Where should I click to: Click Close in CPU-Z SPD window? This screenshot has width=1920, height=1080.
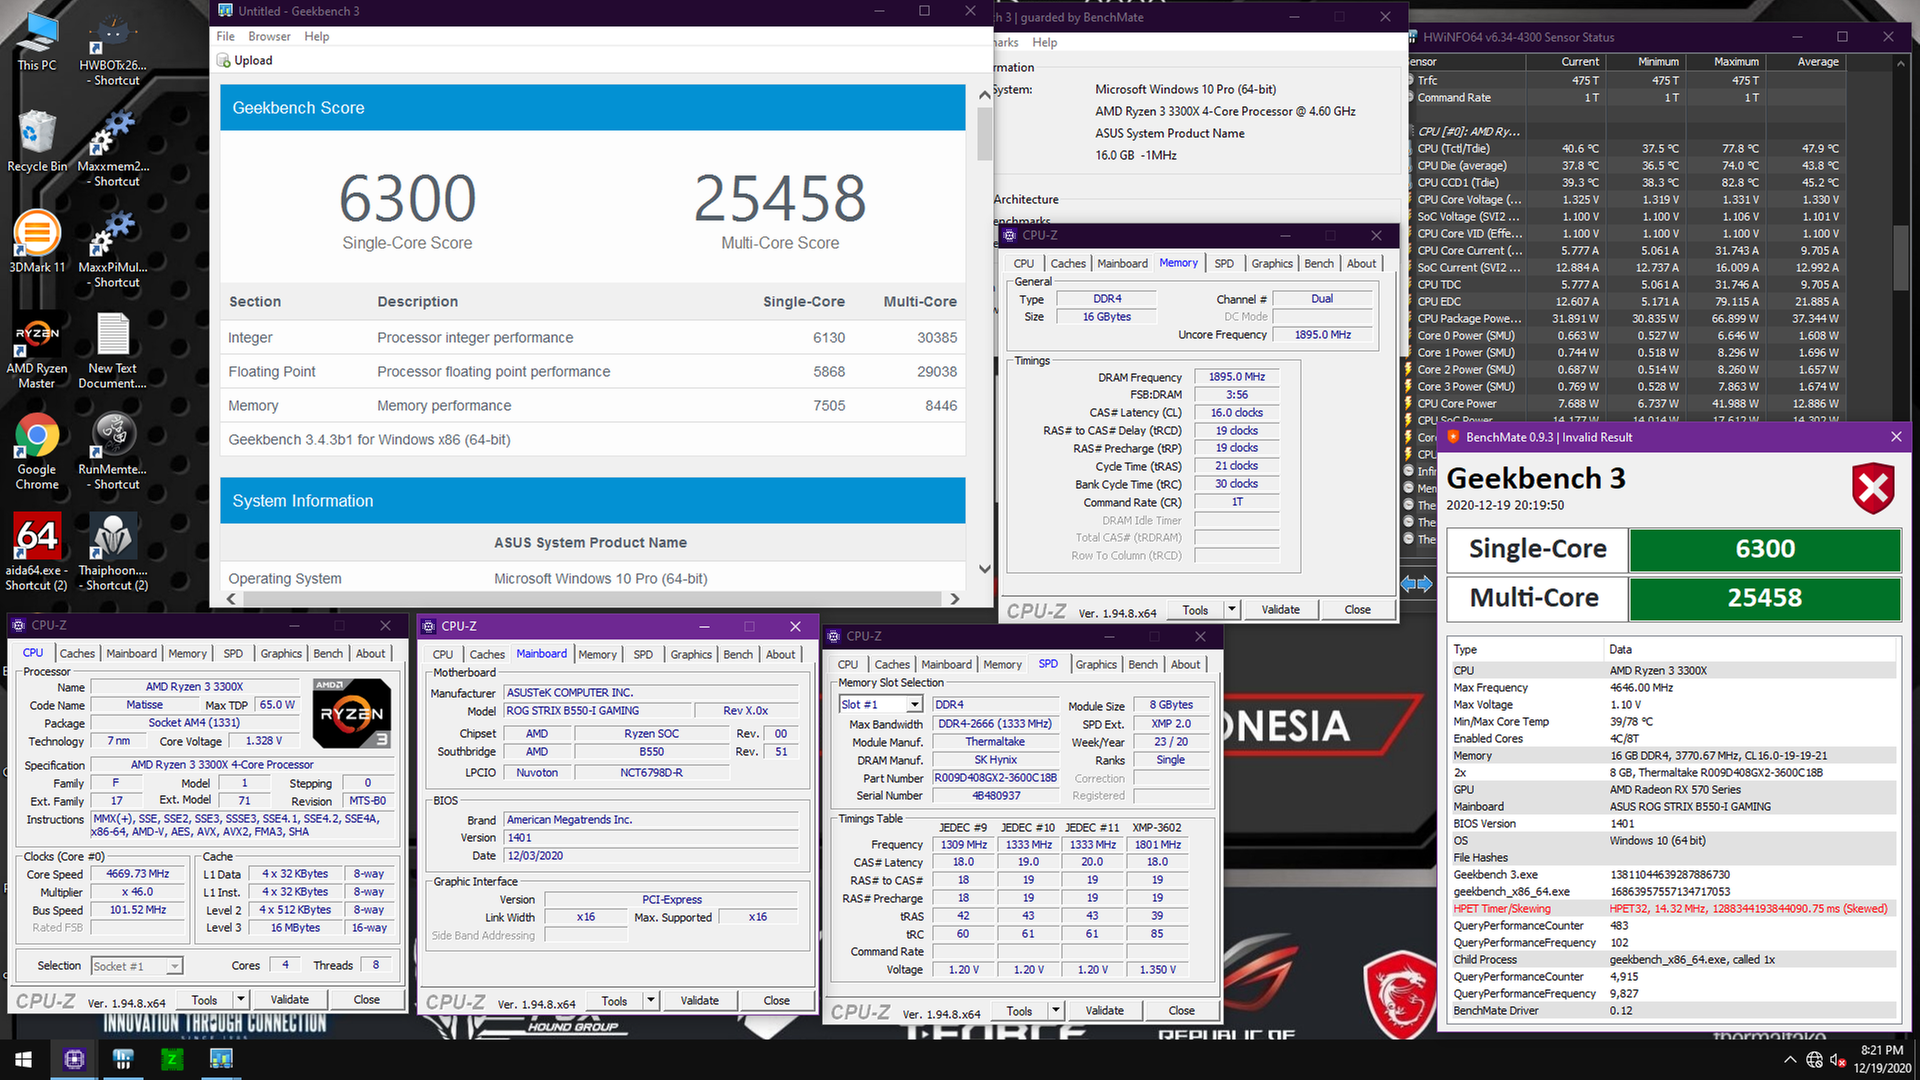point(1182,1011)
